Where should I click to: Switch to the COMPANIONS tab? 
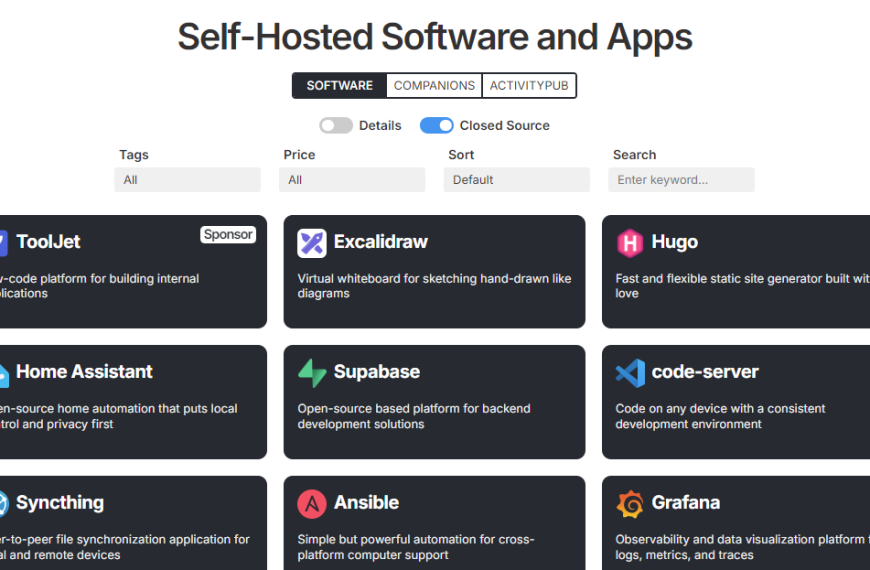pos(434,85)
